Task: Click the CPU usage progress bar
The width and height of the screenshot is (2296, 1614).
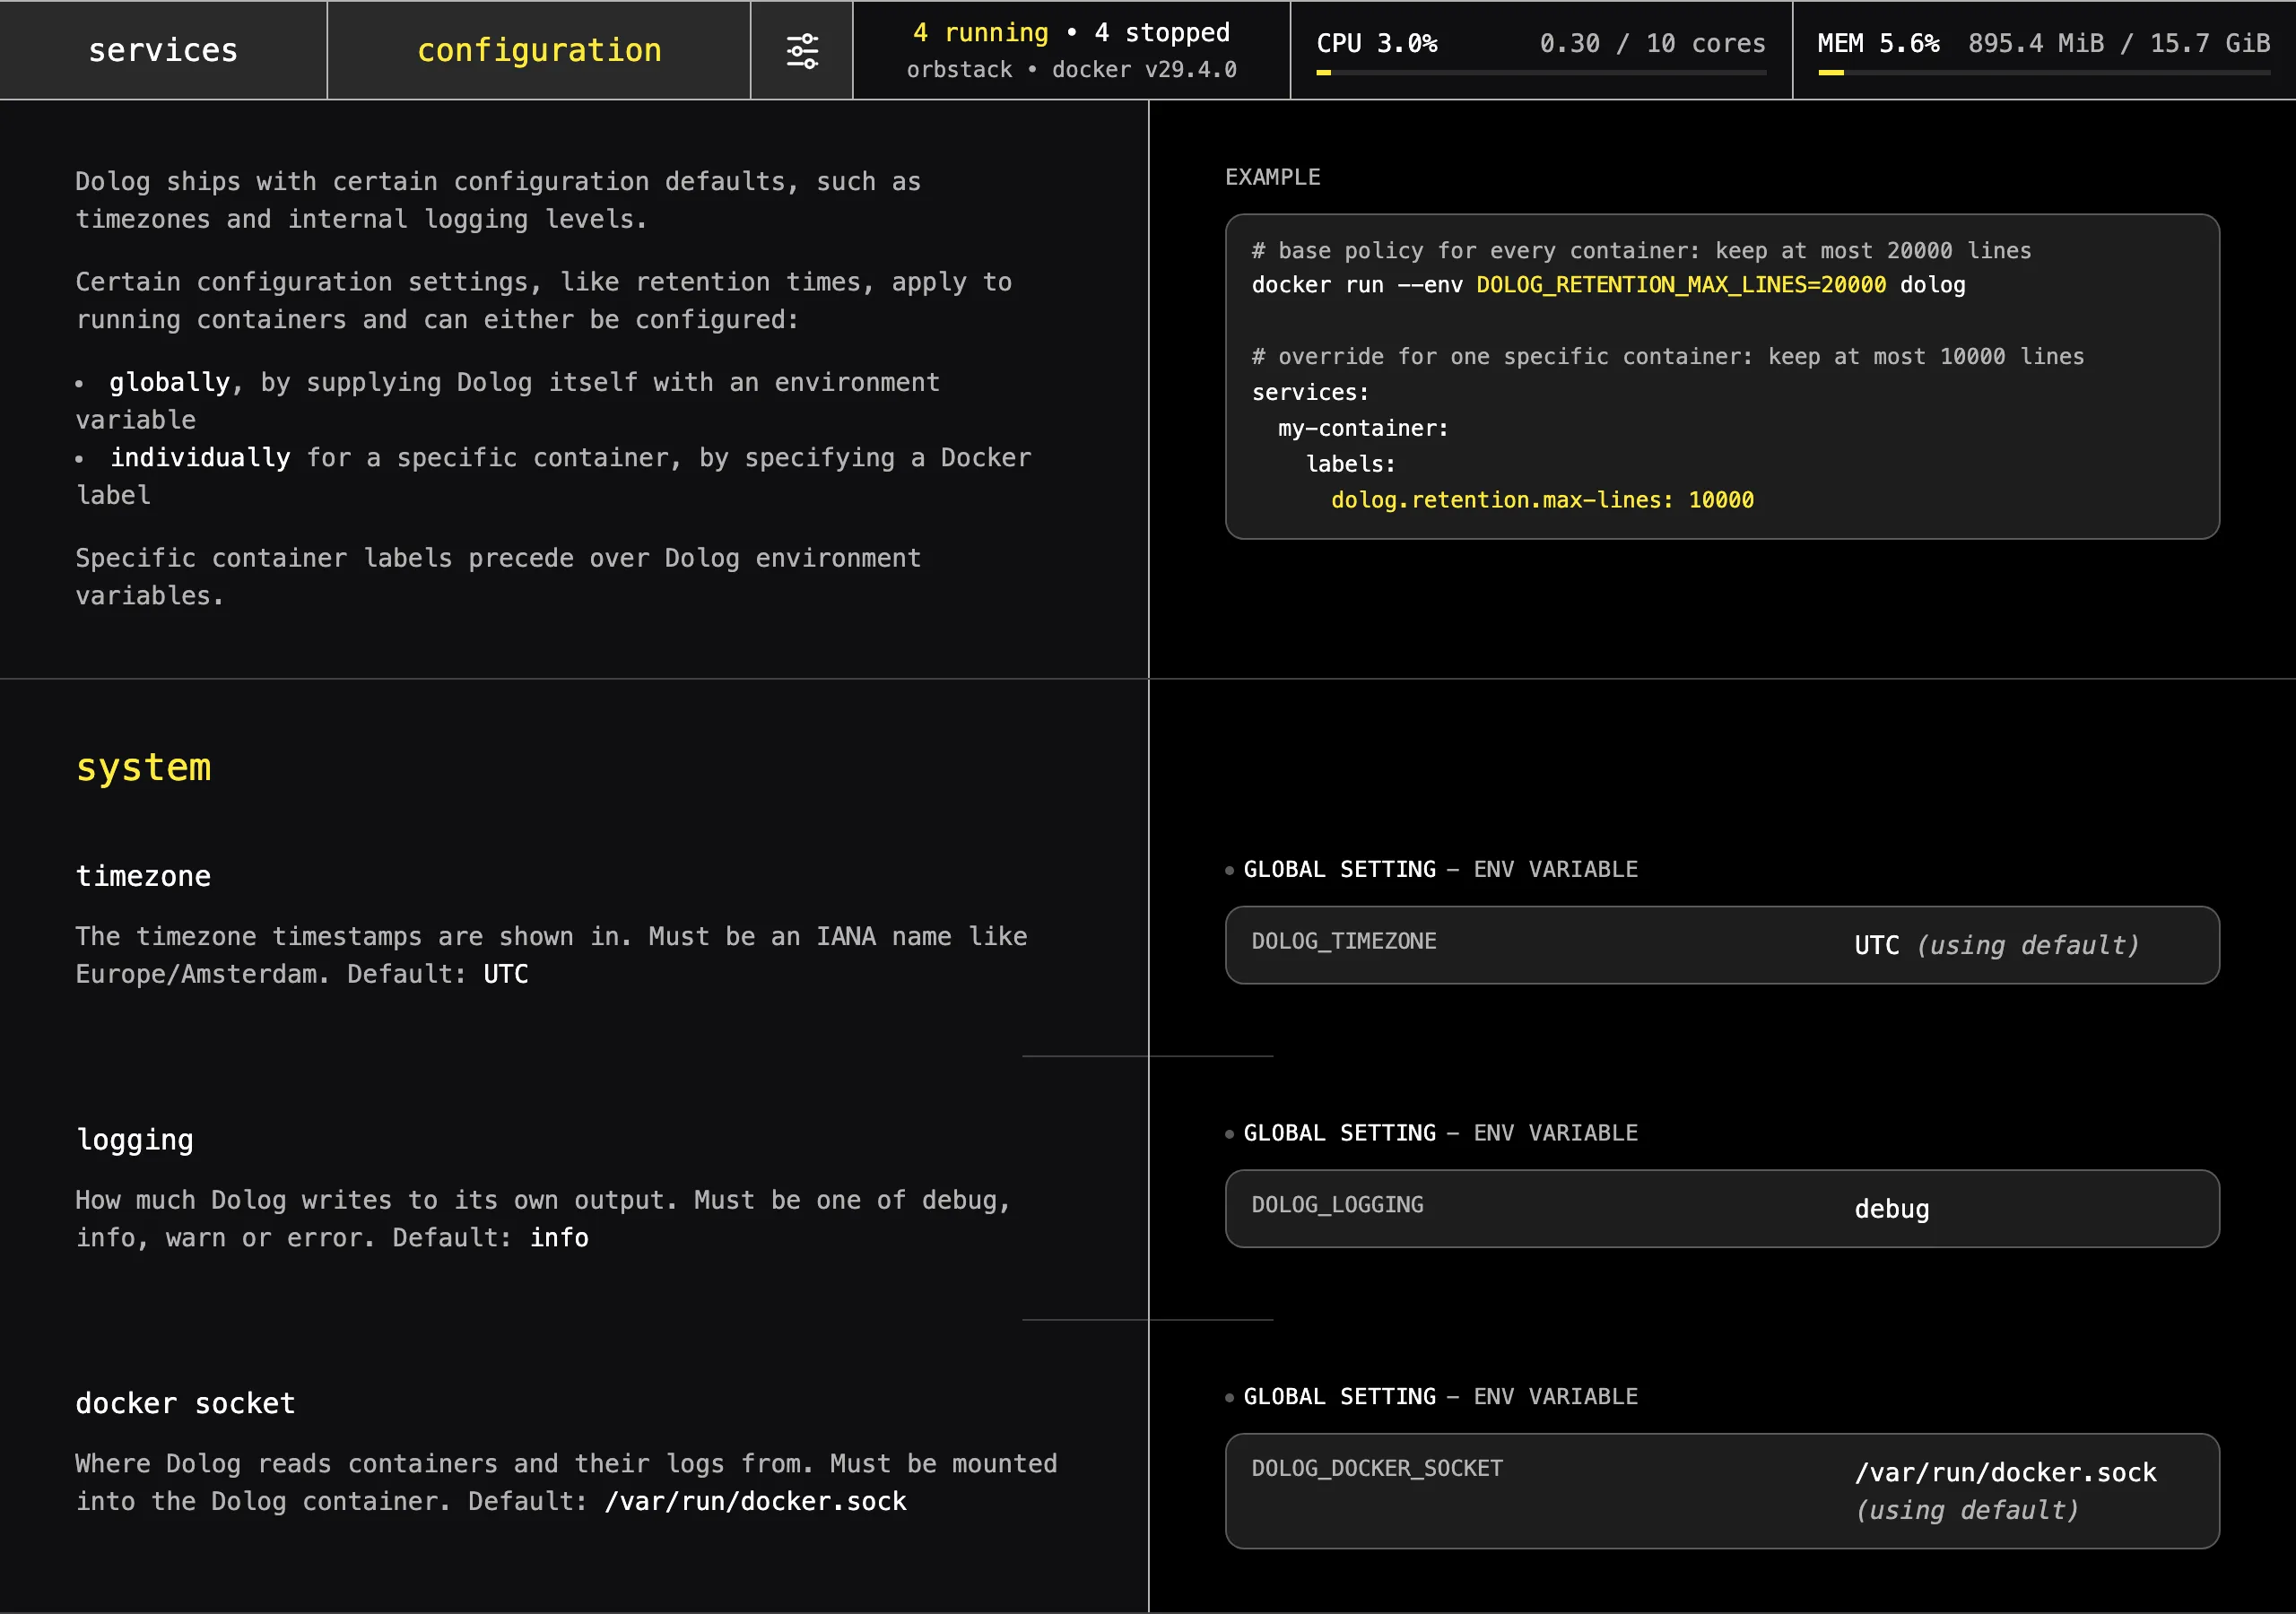Action: pyautogui.click(x=1541, y=72)
